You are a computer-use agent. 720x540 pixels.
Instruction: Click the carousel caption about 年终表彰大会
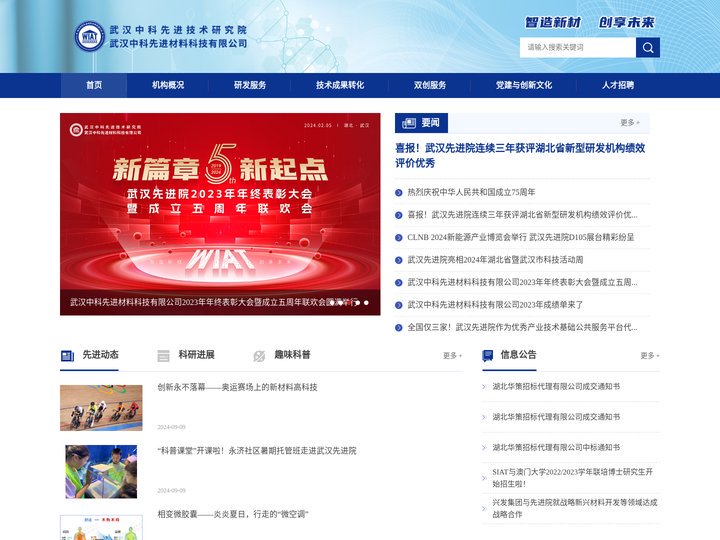point(214,303)
